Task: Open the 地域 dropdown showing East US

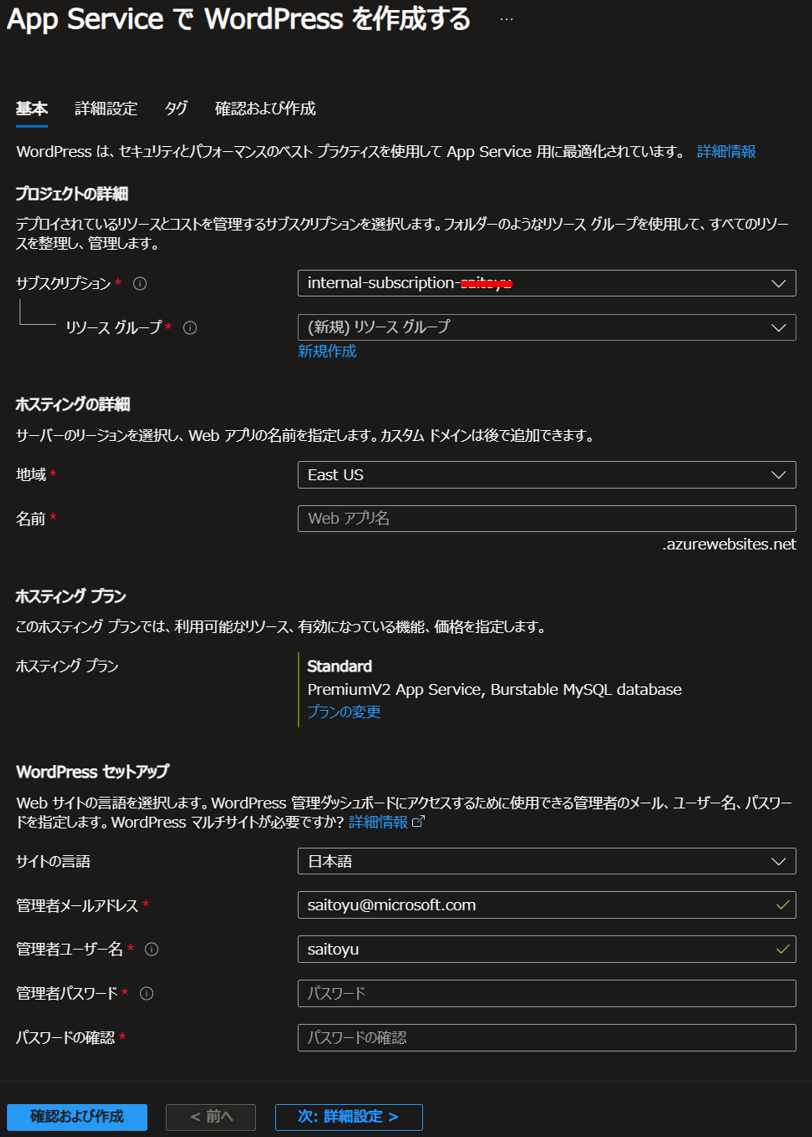Action: [x=547, y=475]
